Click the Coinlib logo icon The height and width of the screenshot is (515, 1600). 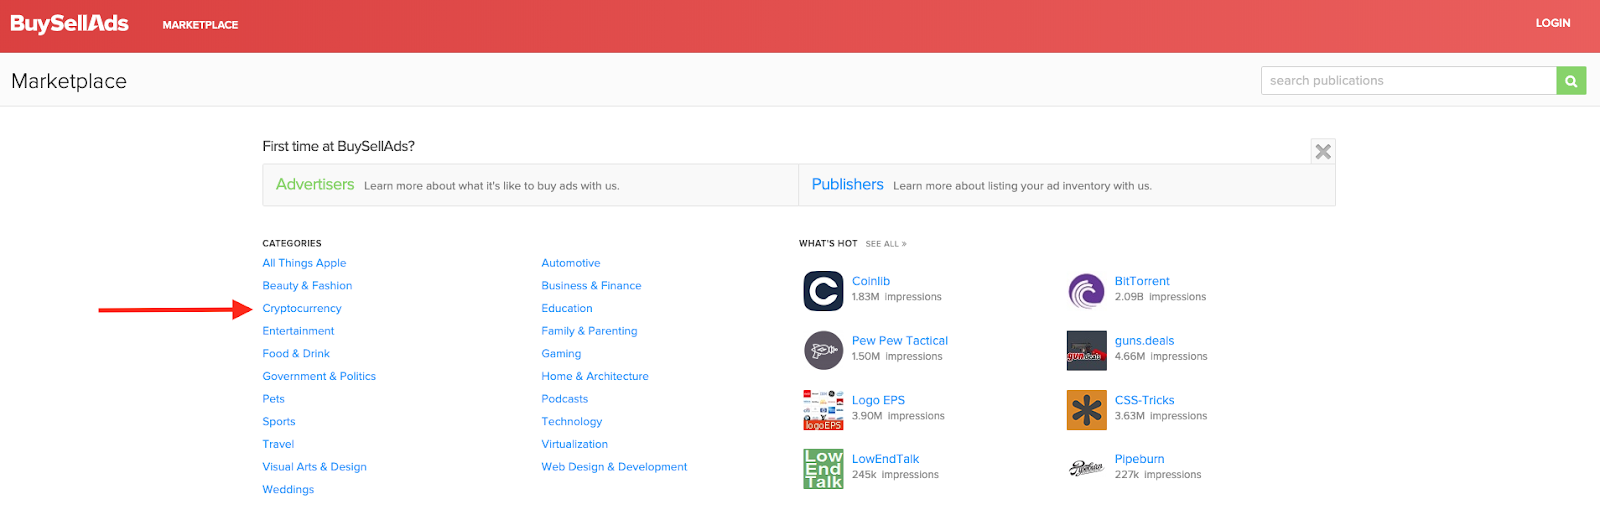pos(823,291)
